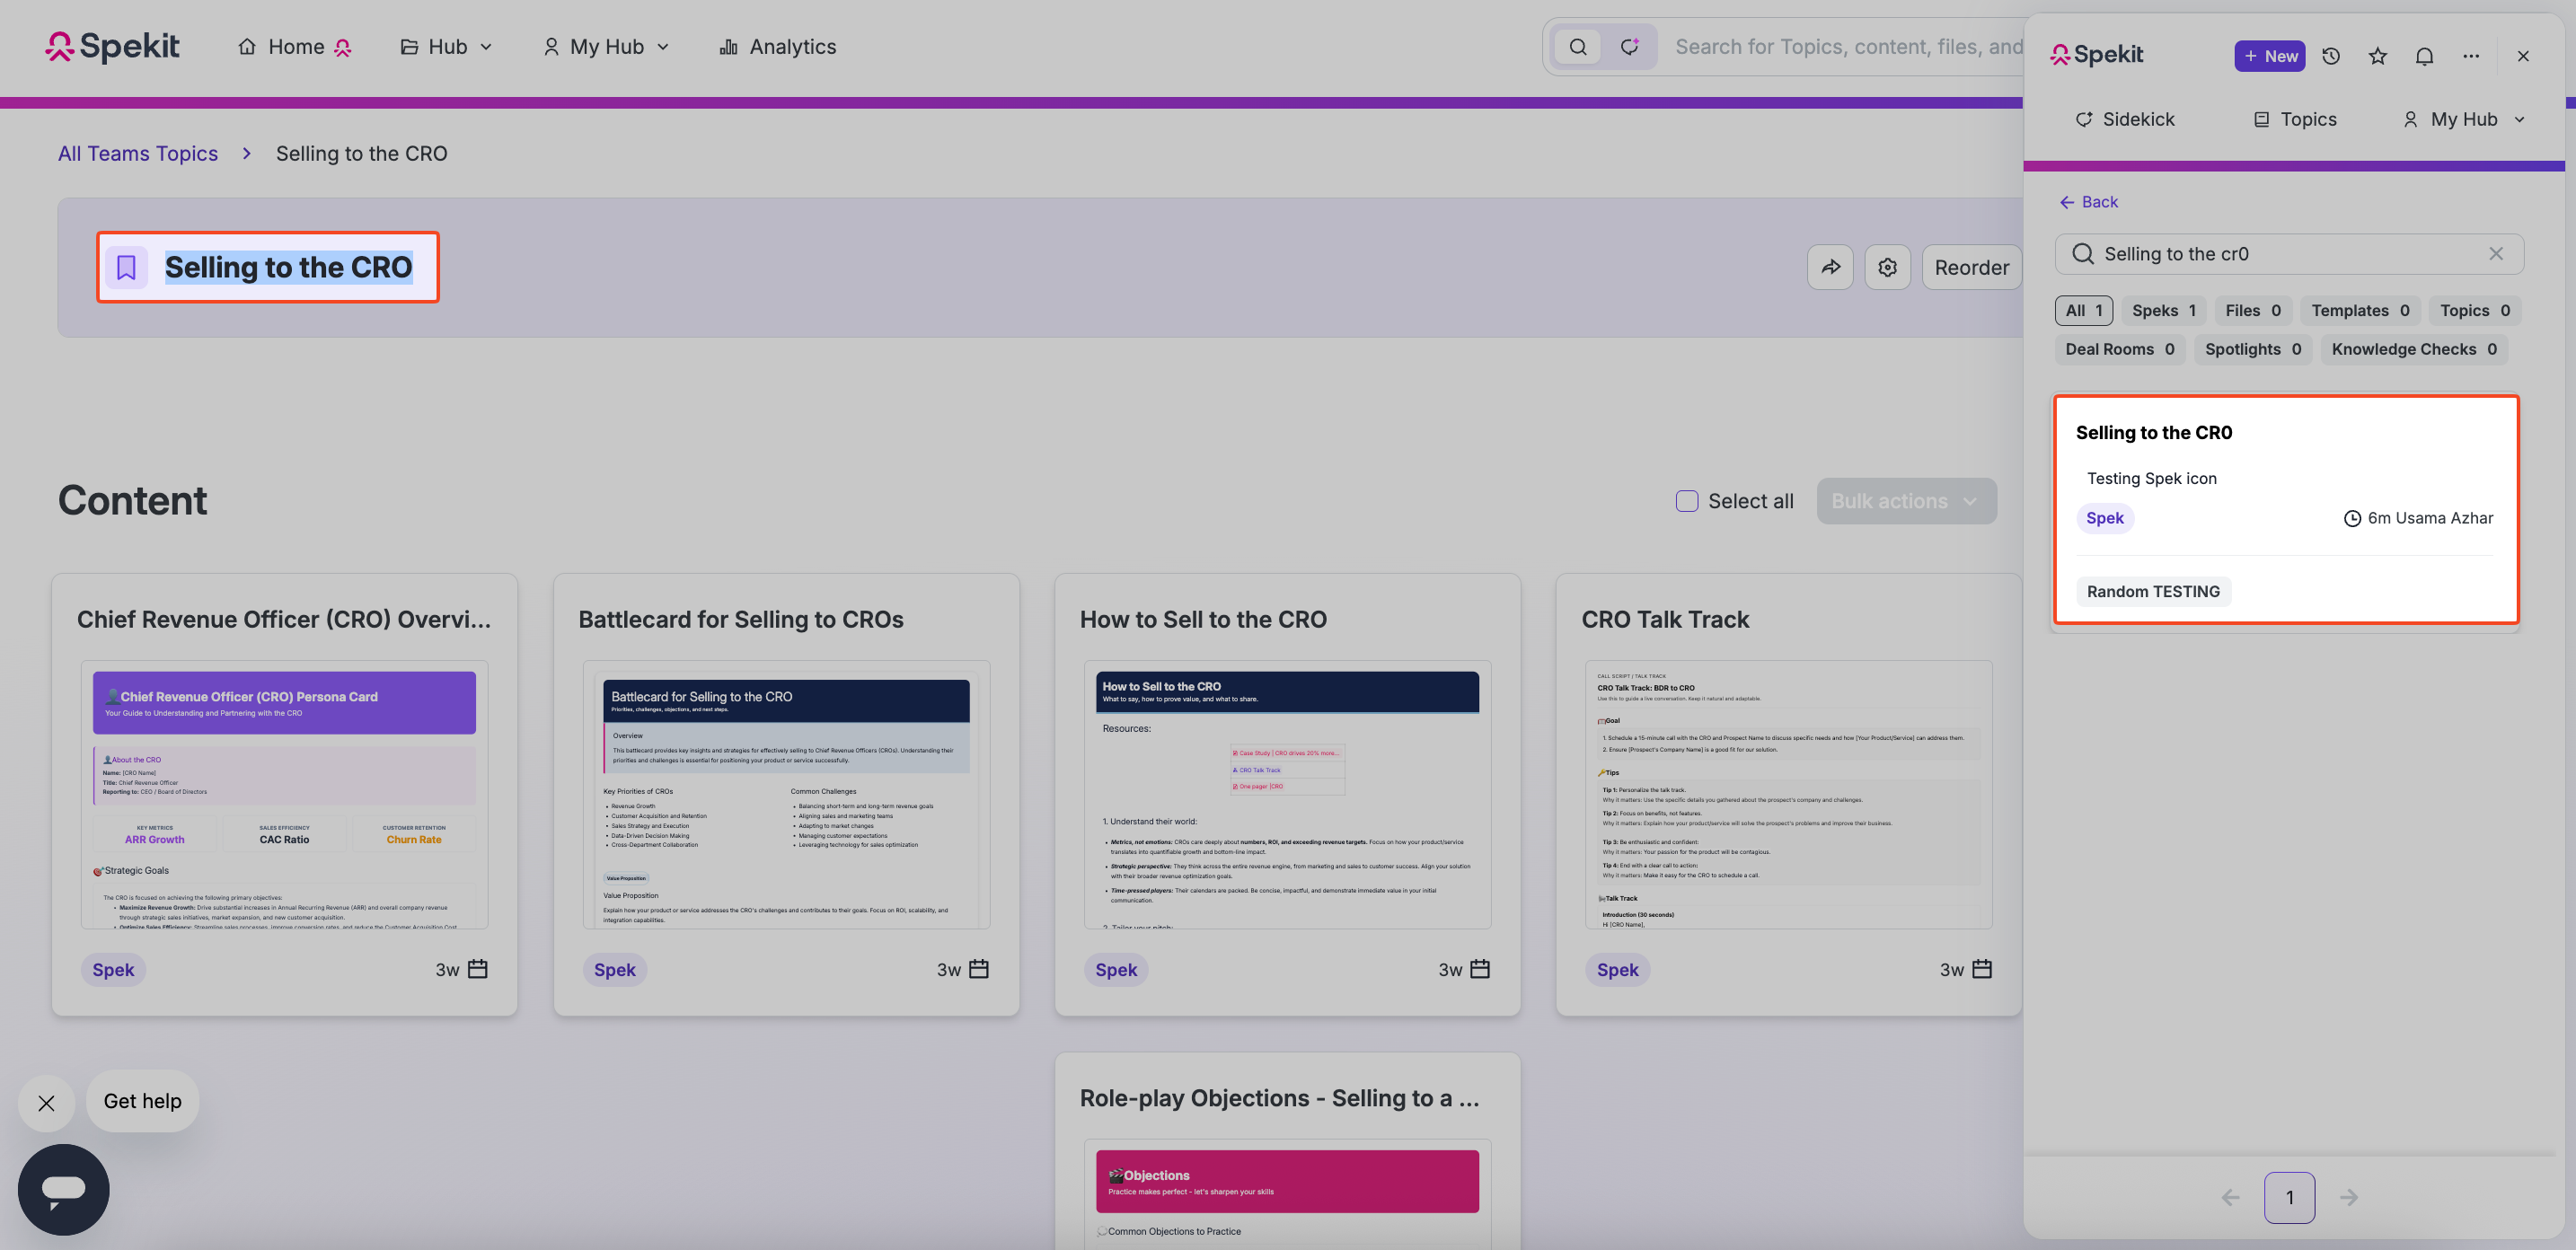Click calendar icon on Chief Revenue Officer card

(478, 969)
